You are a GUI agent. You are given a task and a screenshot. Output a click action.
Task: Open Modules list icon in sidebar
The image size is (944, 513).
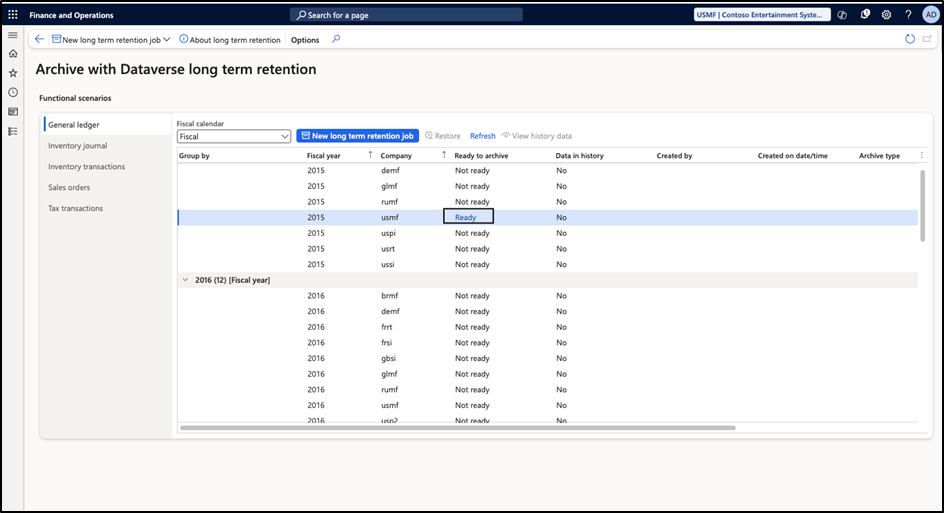tap(13, 131)
